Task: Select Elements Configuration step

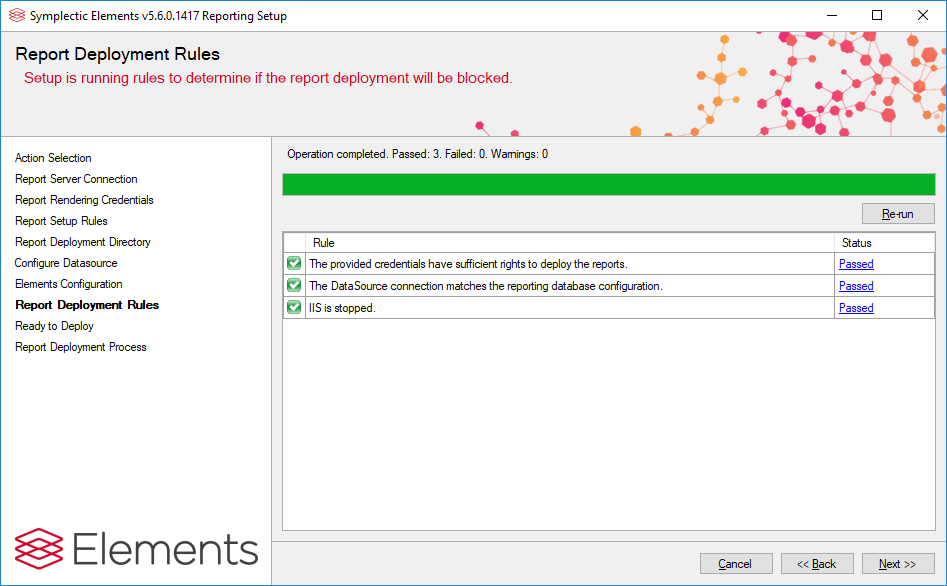Action: coord(68,284)
